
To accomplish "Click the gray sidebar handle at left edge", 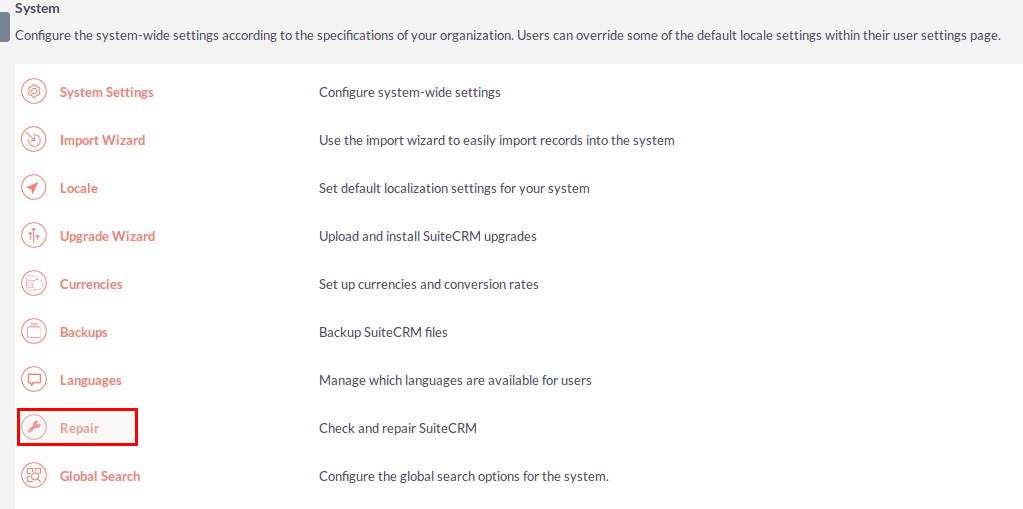I will [x=5, y=27].
